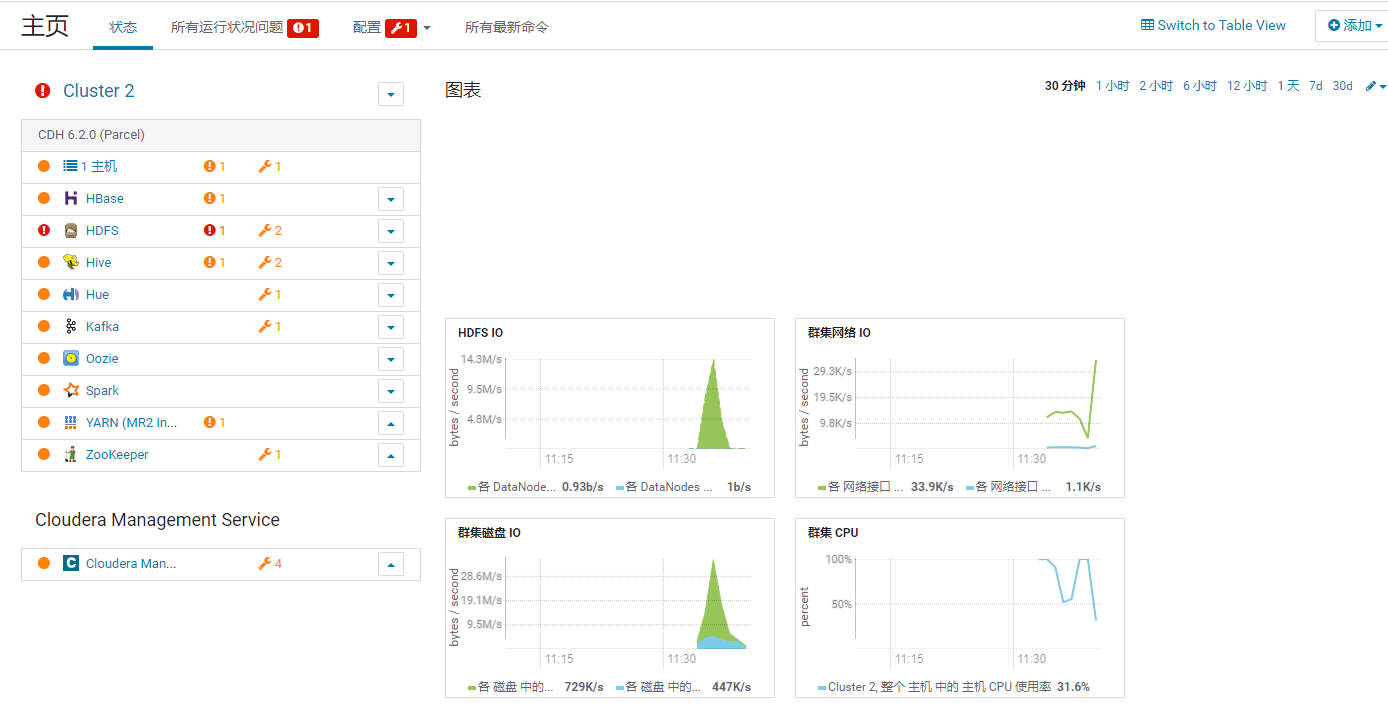
Task: Open configuration issues via the wrench icon beside HDFS
Action: pos(265,230)
